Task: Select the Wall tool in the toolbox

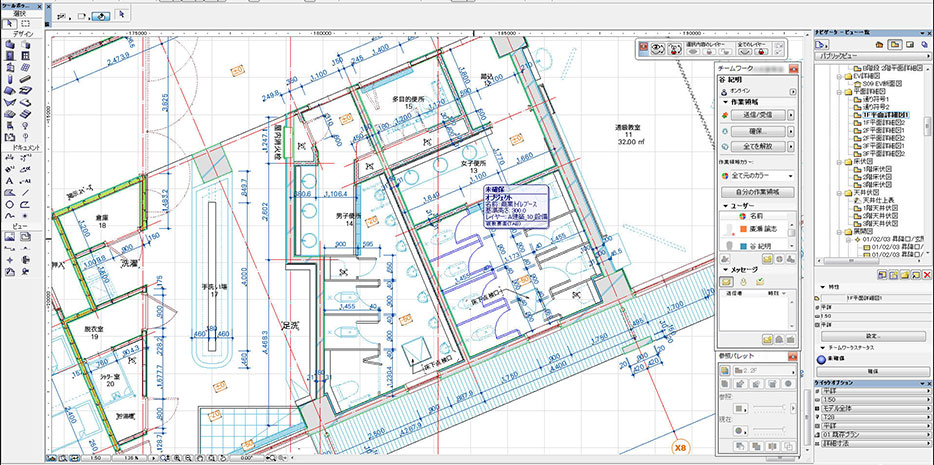Action: (x=10, y=45)
